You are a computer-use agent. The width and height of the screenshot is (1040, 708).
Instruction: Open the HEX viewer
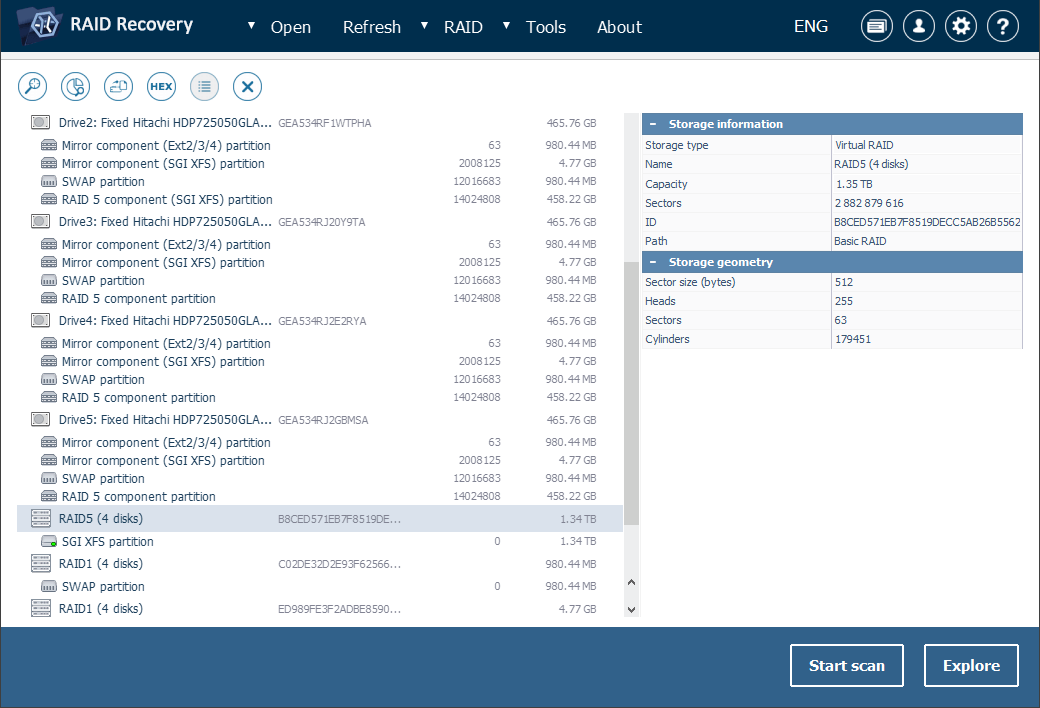point(161,87)
